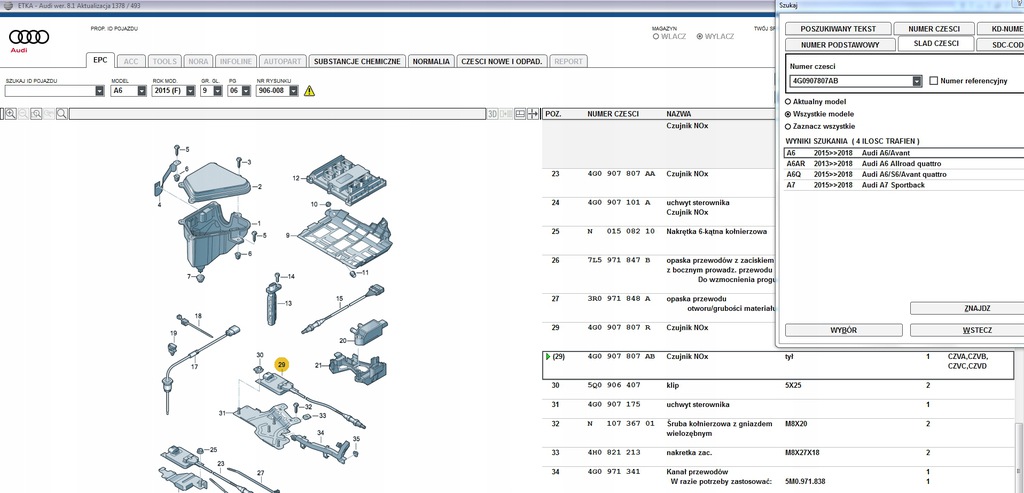Screen dimensions: 1024x493
Task: Click the zoom region magnifier icon
Action: pos(37,114)
